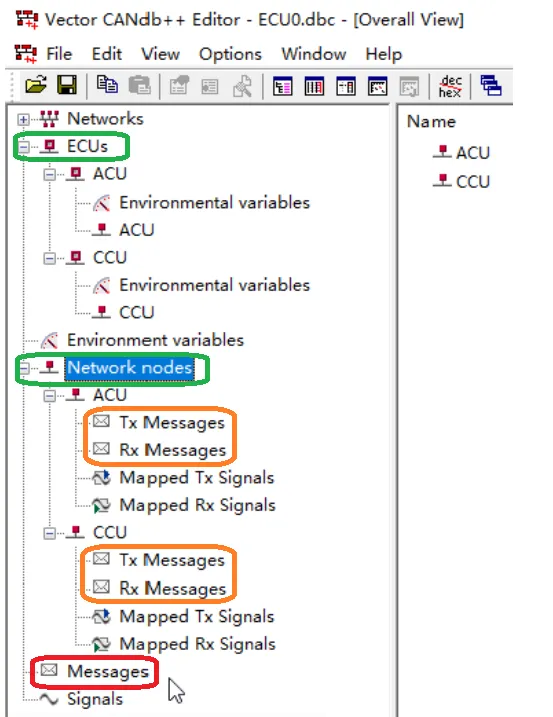Toggle the dec/hex number display button
The image size is (553, 717).
click(x=450, y=86)
